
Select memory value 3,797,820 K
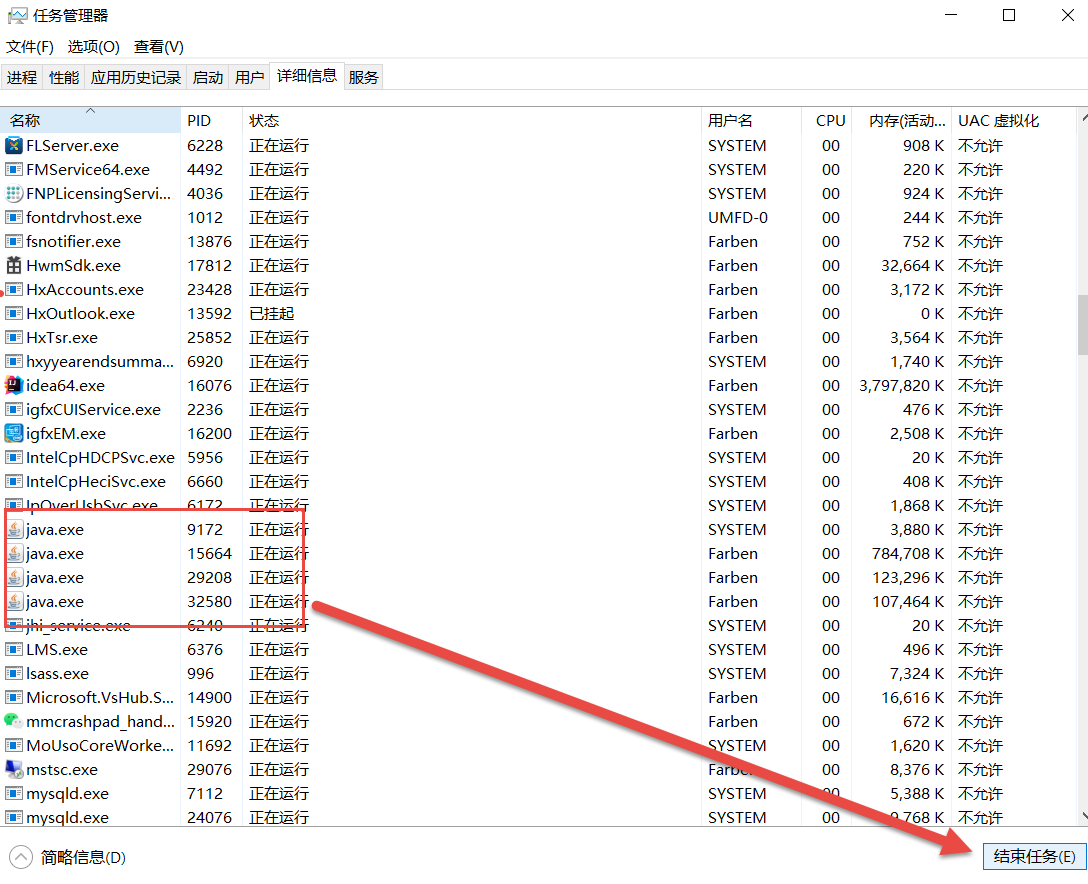pos(901,386)
